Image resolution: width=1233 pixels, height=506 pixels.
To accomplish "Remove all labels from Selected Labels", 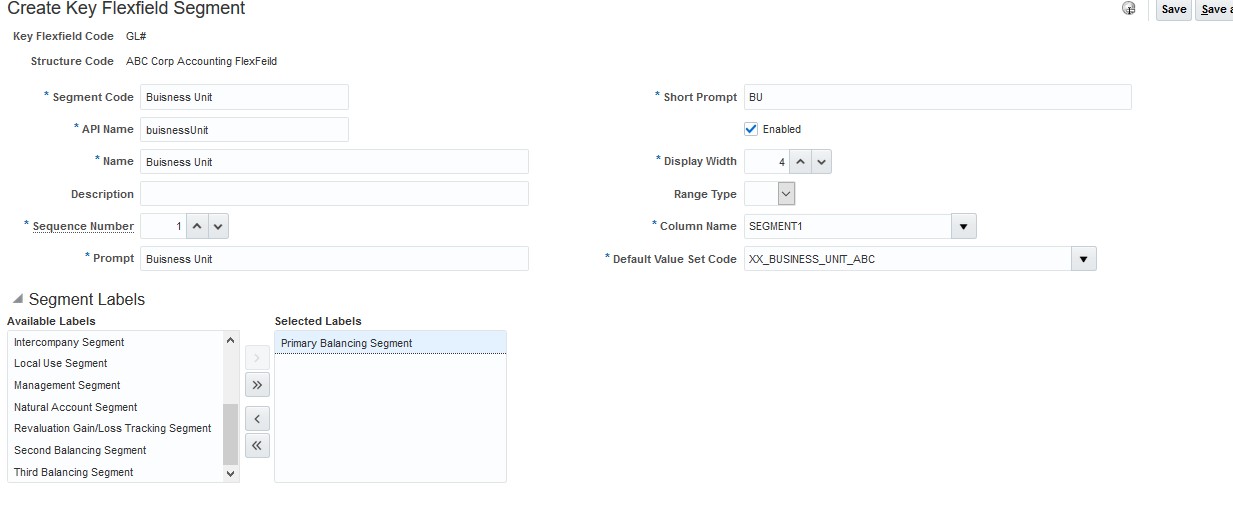I will 257,445.
